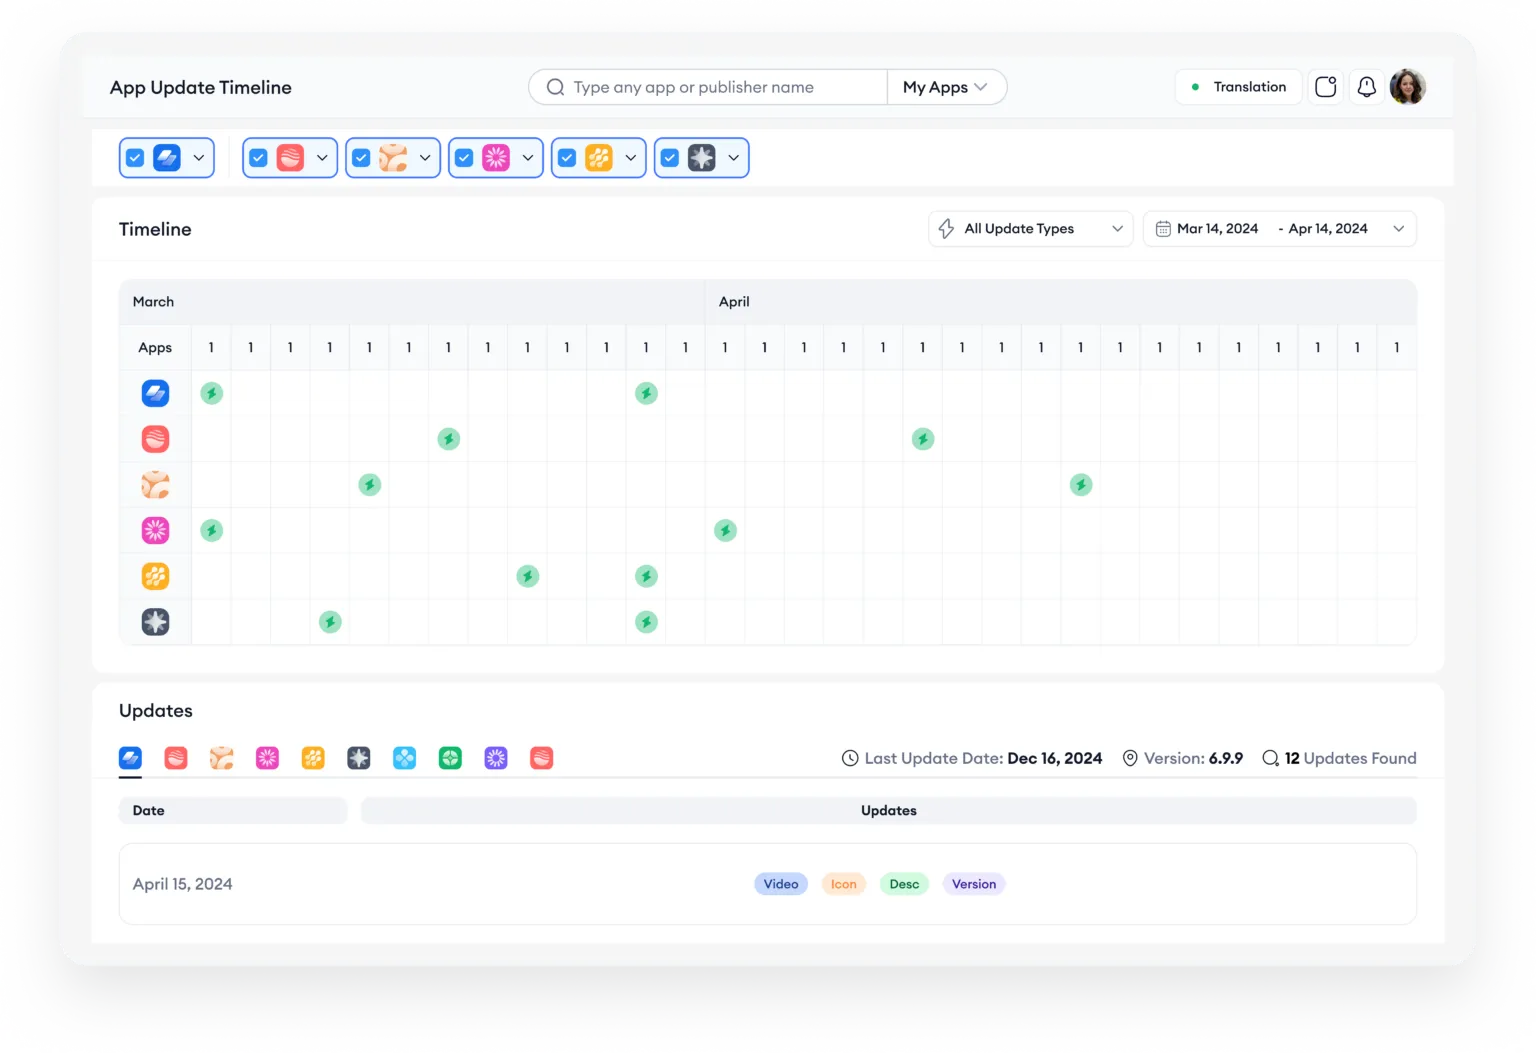
Task: Select the green app icon under Updates
Action: (x=450, y=758)
